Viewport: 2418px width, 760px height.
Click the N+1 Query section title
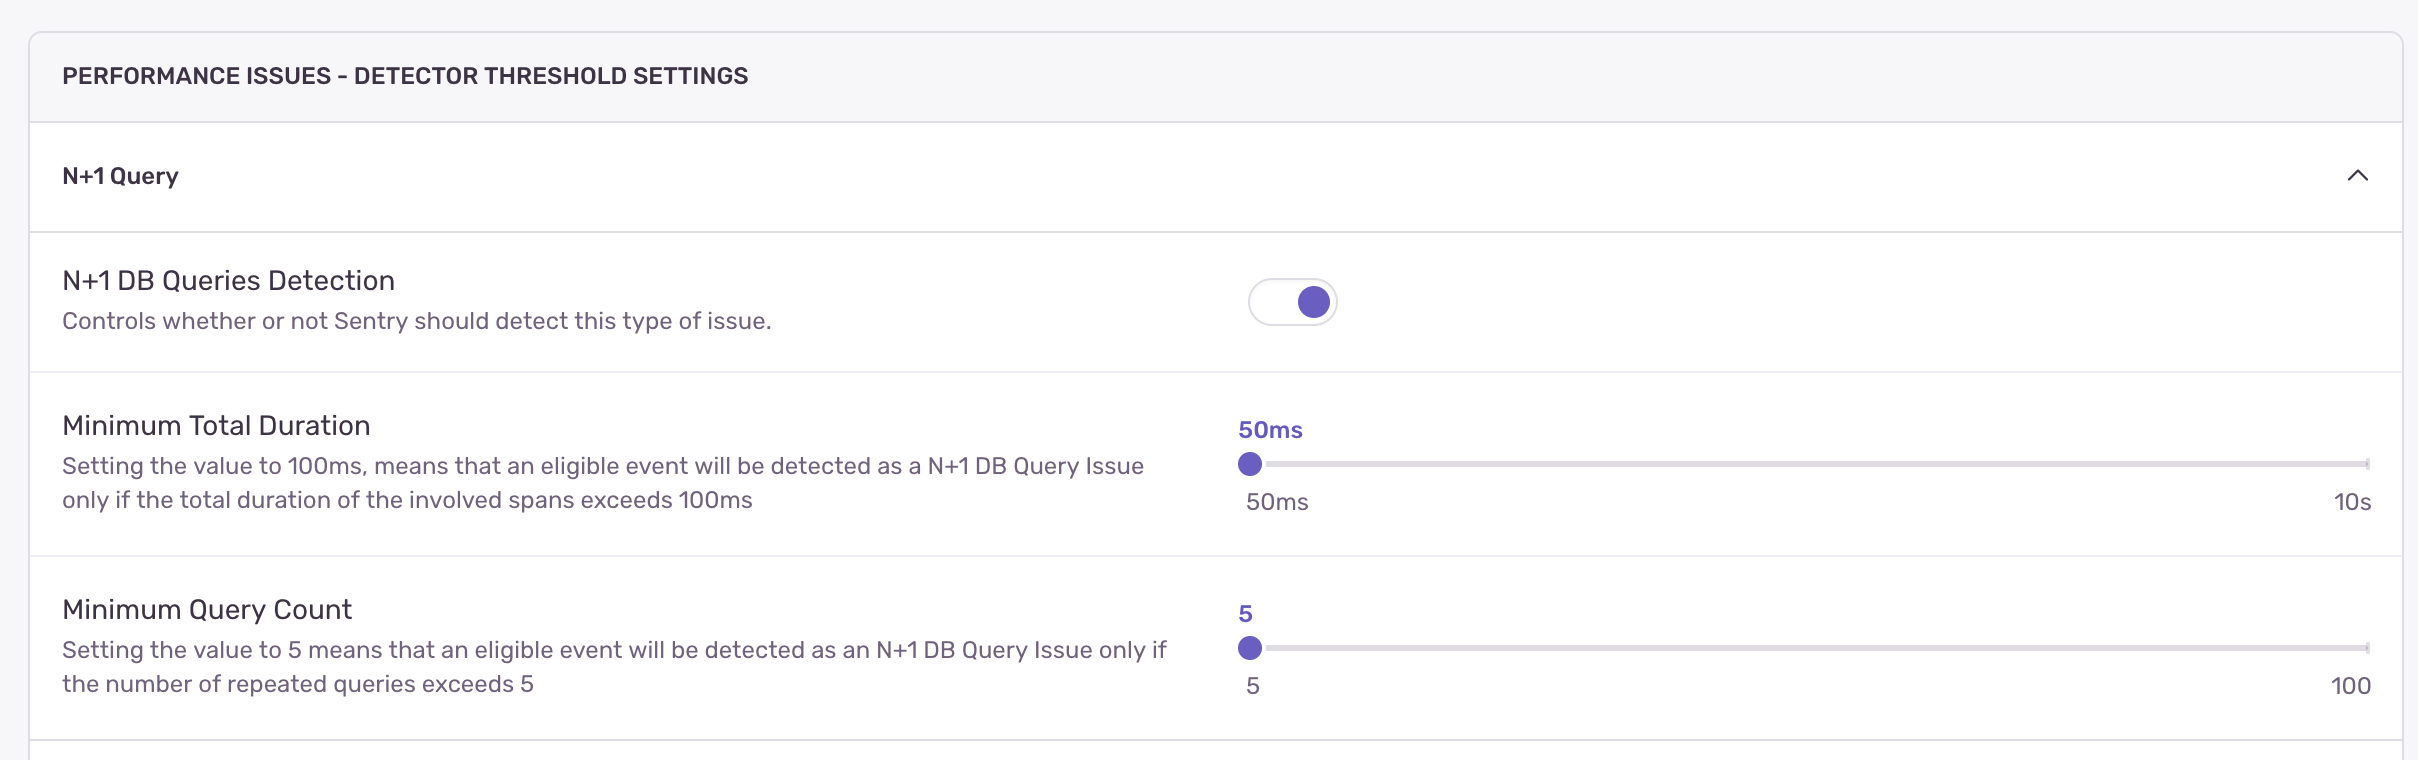[x=120, y=176]
